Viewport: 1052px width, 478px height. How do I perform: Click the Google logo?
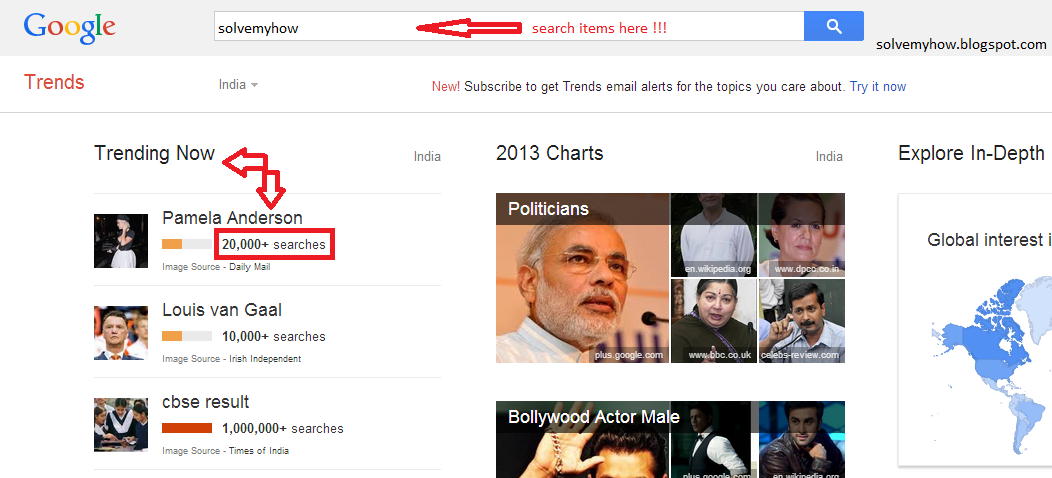pyautogui.click(x=69, y=28)
